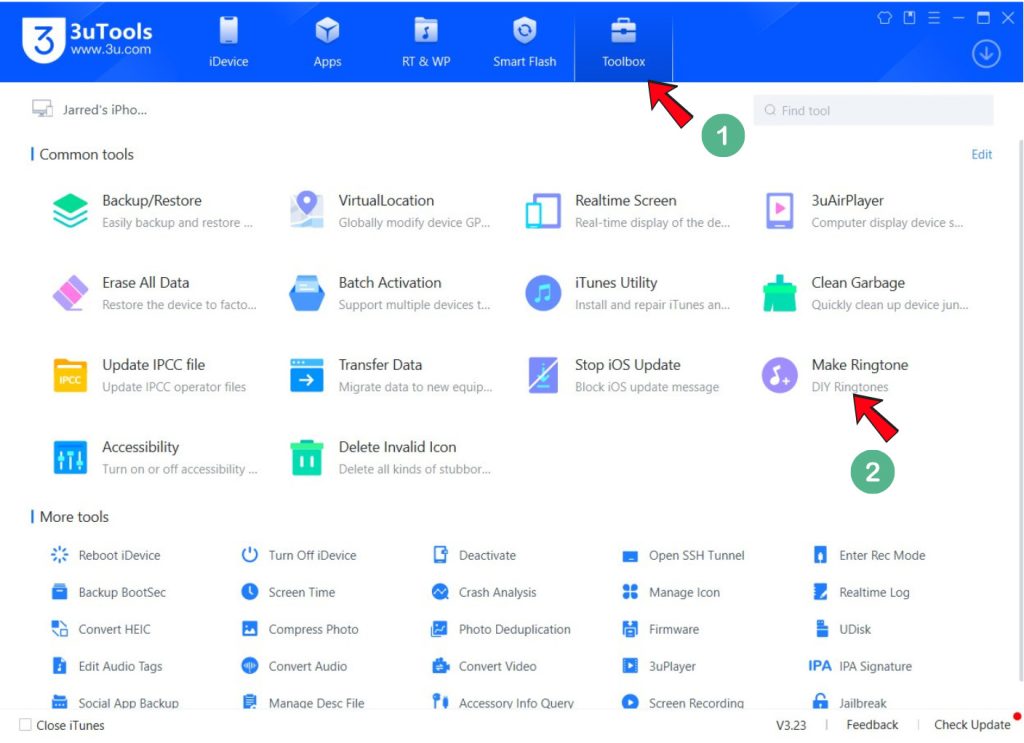Click the Firmware save icon
This screenshot has width=1024, height=743.
[x=630, y=629]
